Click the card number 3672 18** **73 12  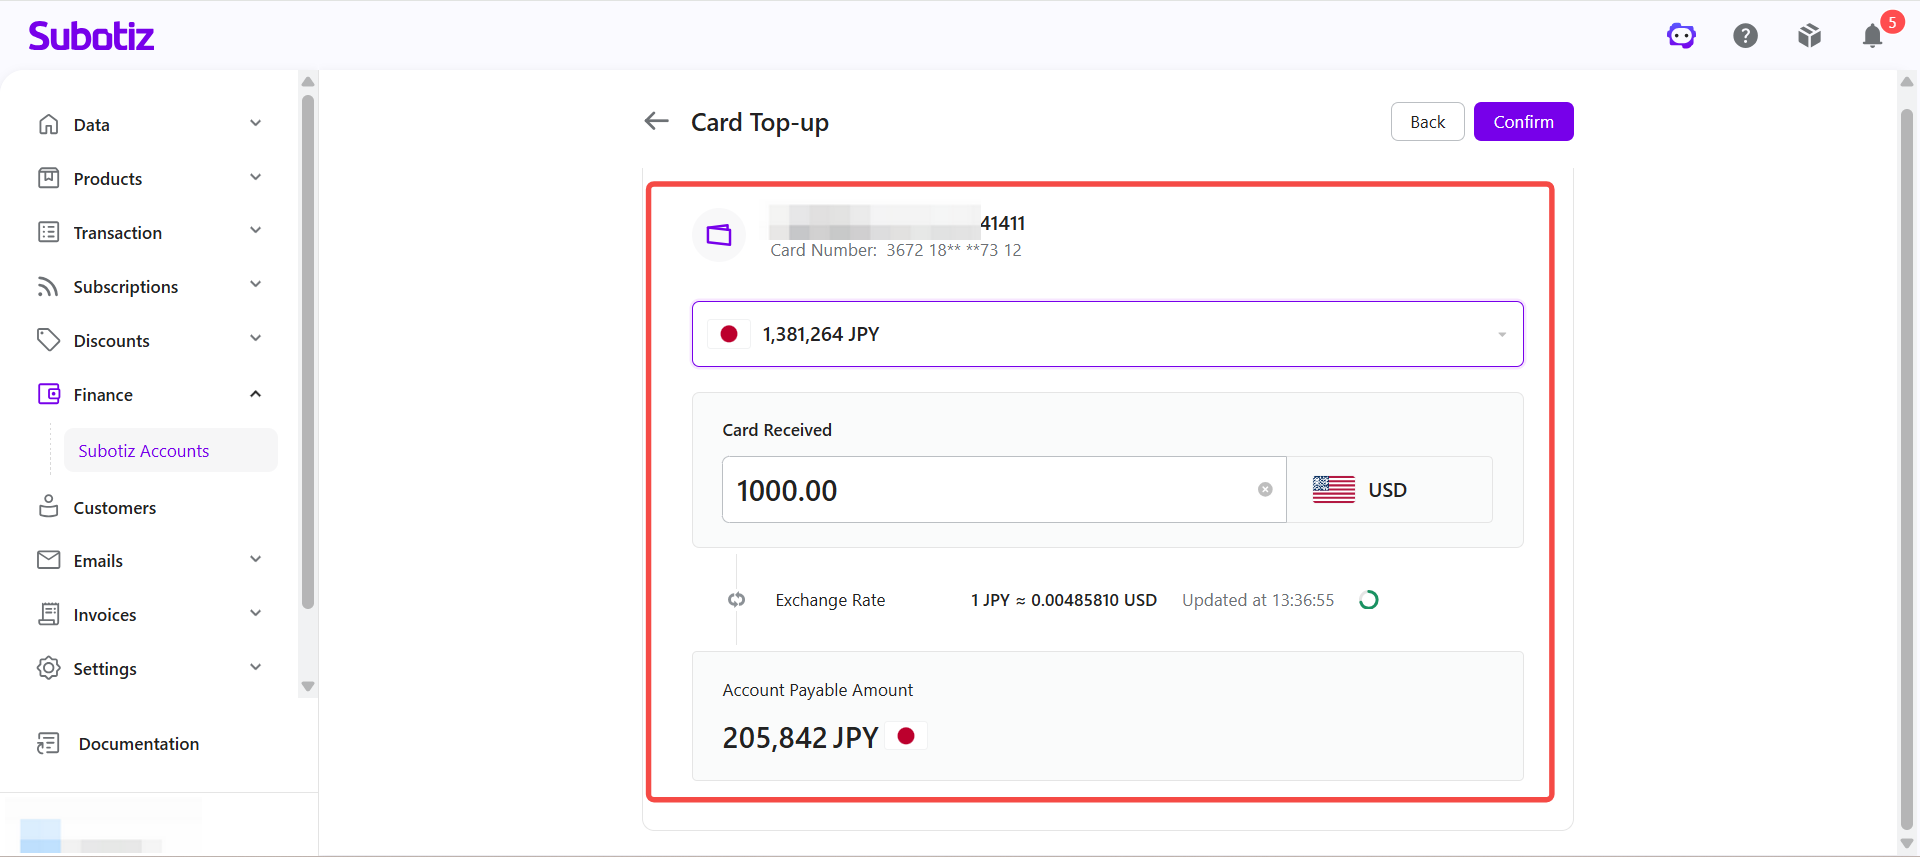954,250
